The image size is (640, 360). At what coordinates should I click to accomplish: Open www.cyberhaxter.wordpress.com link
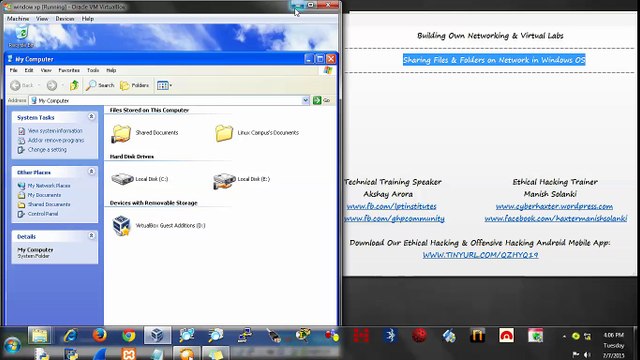click(554, 207)
